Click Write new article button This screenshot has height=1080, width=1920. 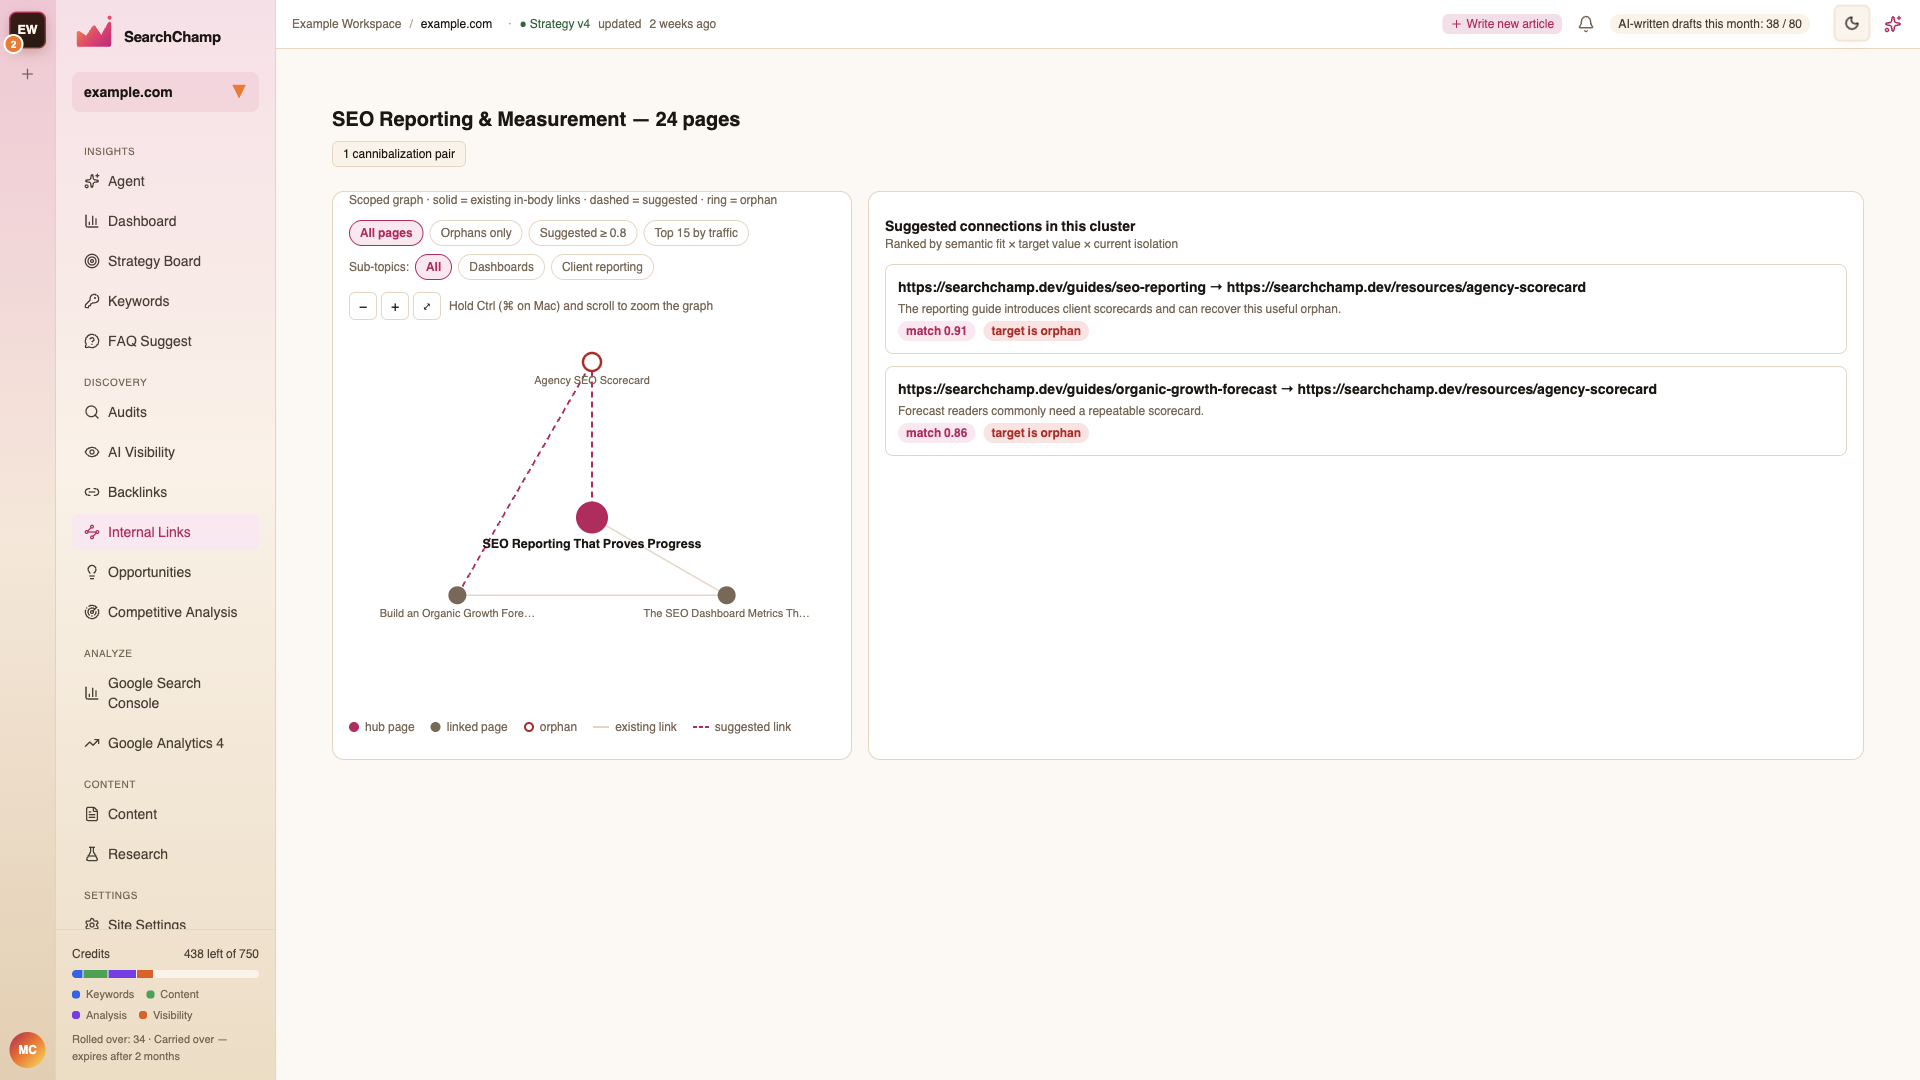1502,24
